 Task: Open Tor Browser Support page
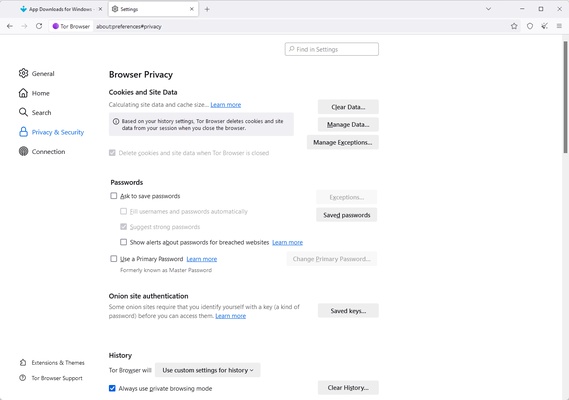(x=51, y=378)
